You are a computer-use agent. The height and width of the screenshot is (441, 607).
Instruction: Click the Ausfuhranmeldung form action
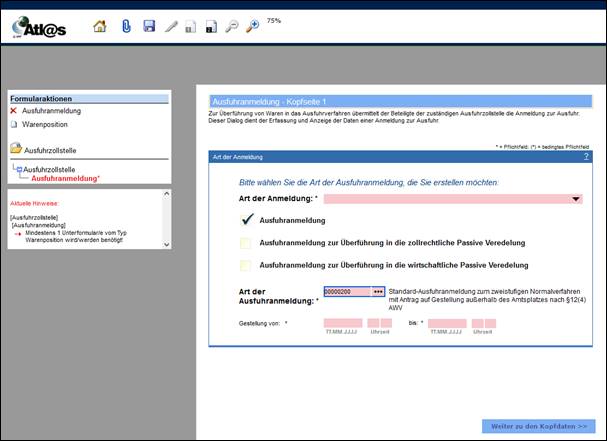point(51,111)
